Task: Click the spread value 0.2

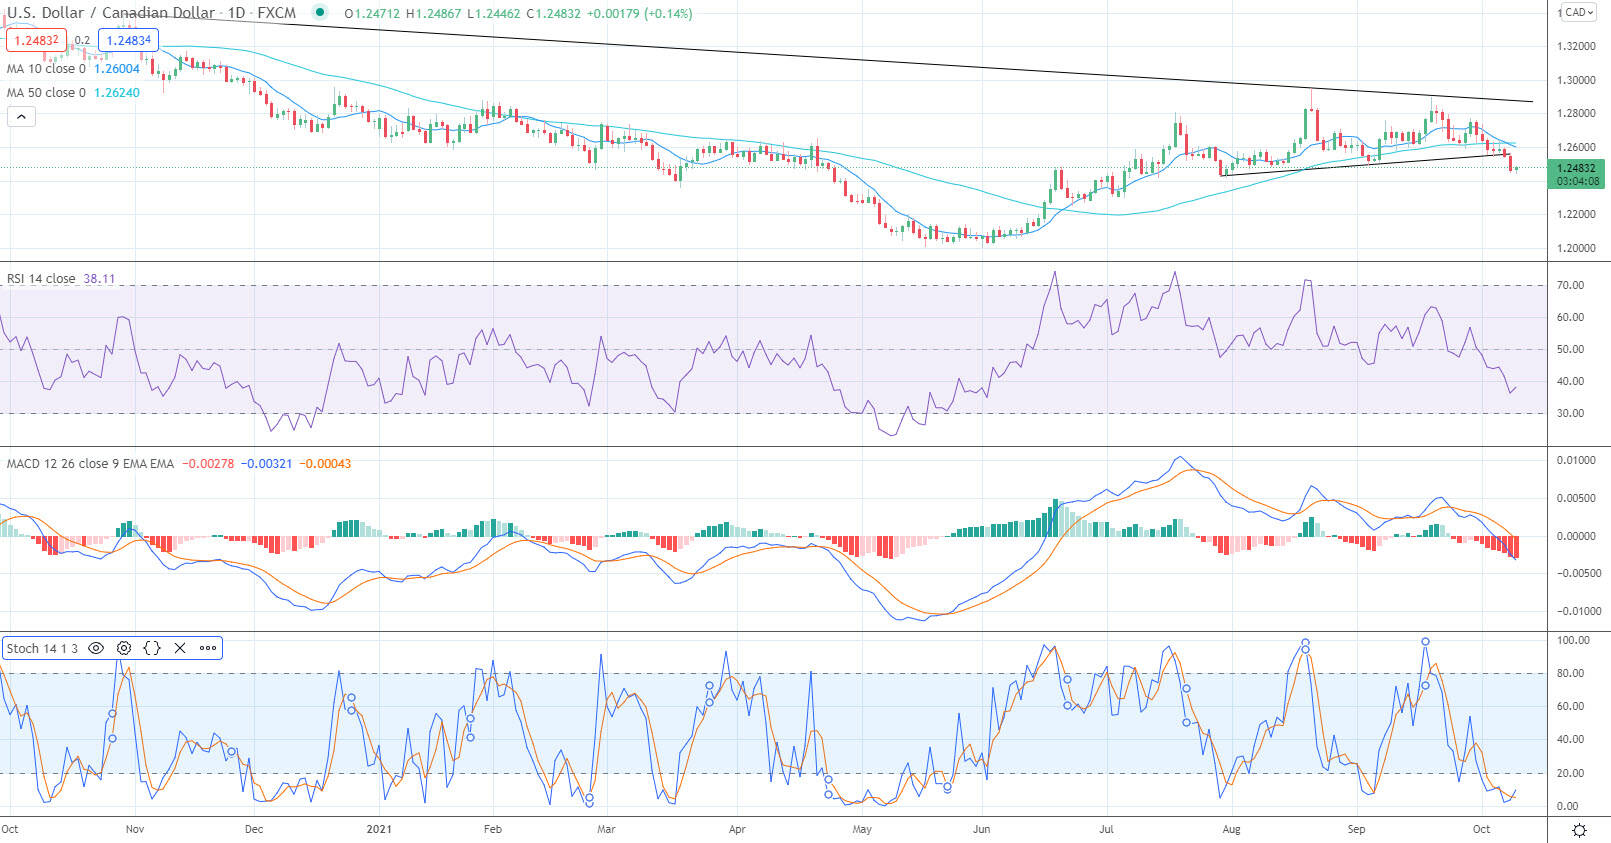Action: click(82, 41)
